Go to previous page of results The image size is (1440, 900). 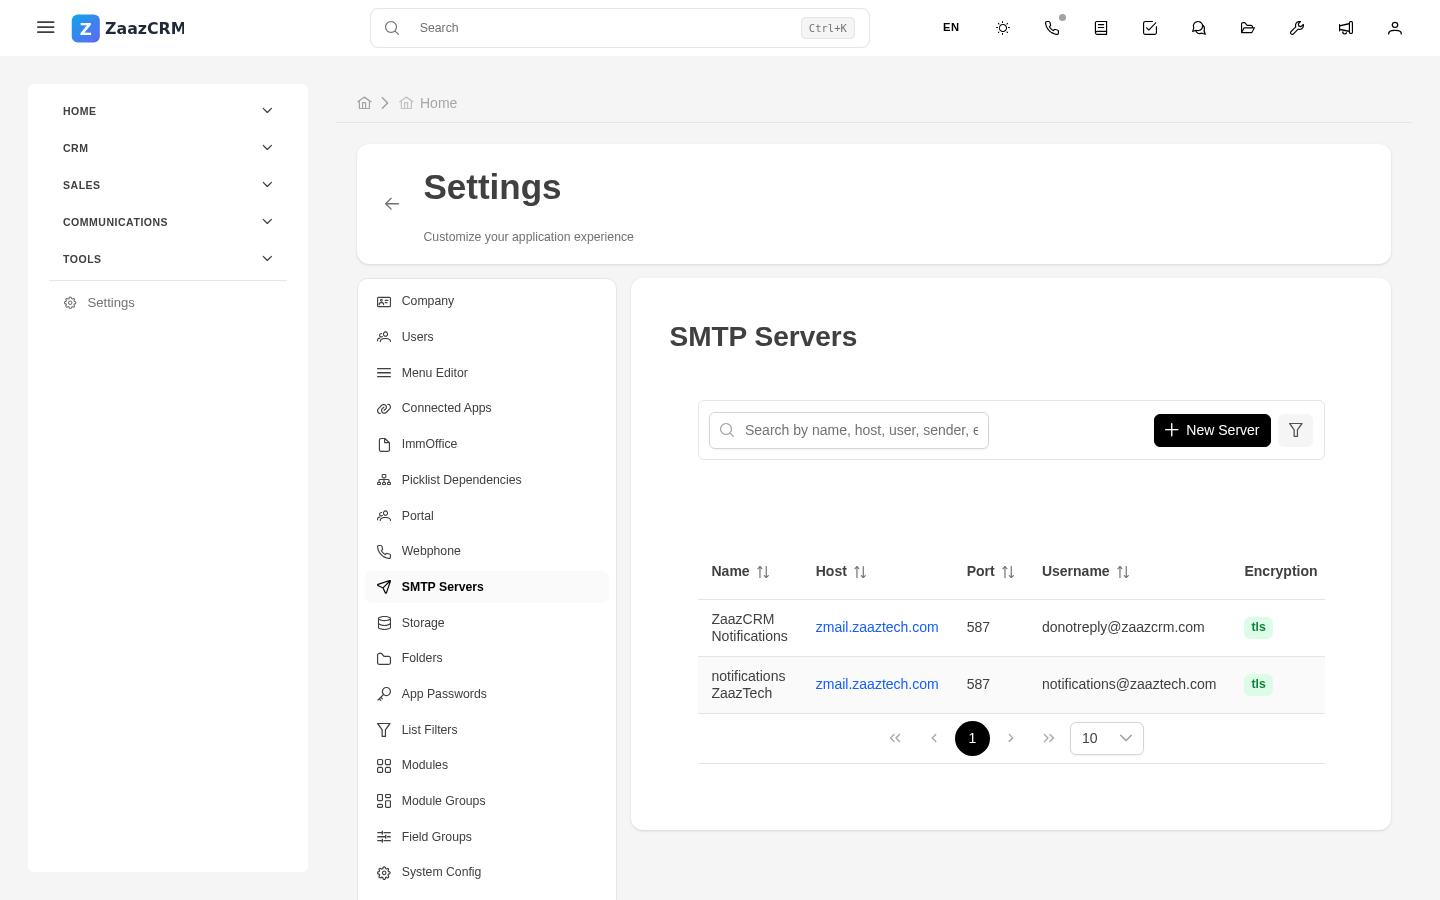point(934,738)
